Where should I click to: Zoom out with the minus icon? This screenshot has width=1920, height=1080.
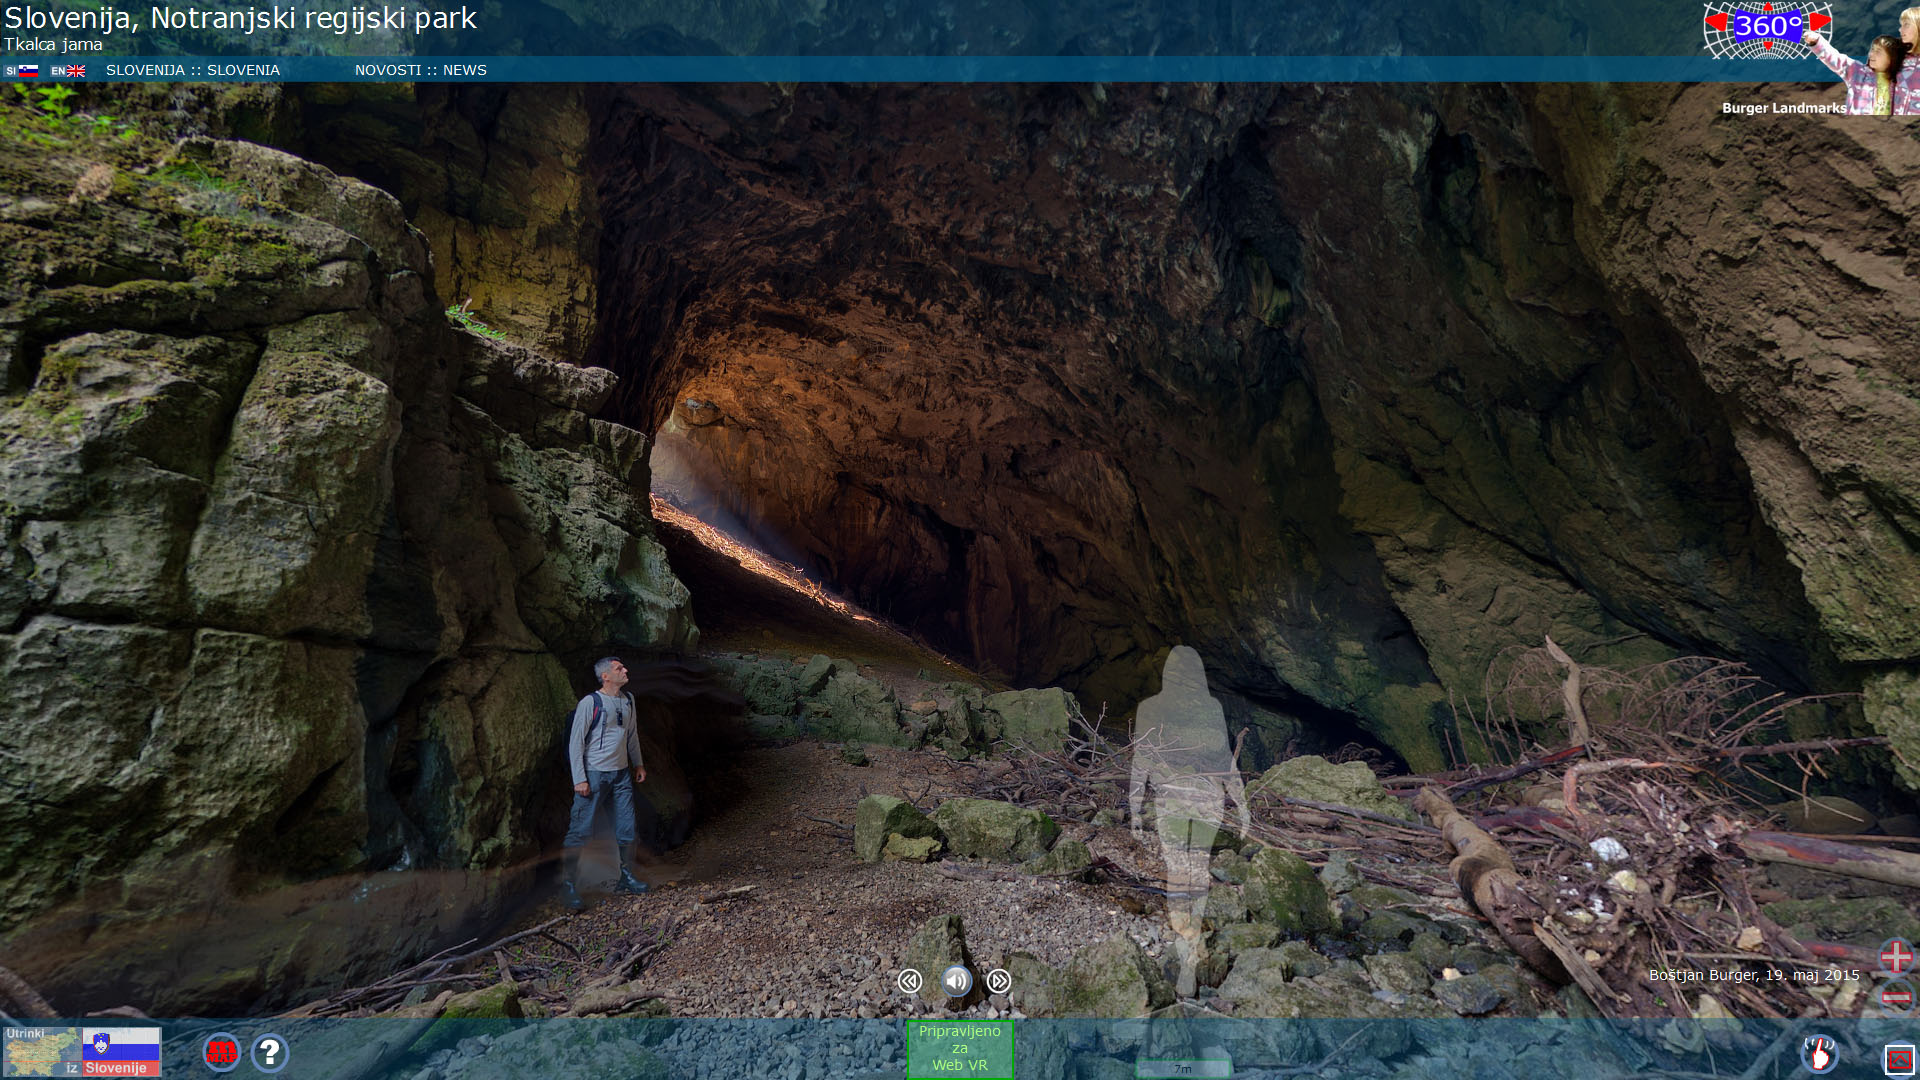coord(1896,997)
